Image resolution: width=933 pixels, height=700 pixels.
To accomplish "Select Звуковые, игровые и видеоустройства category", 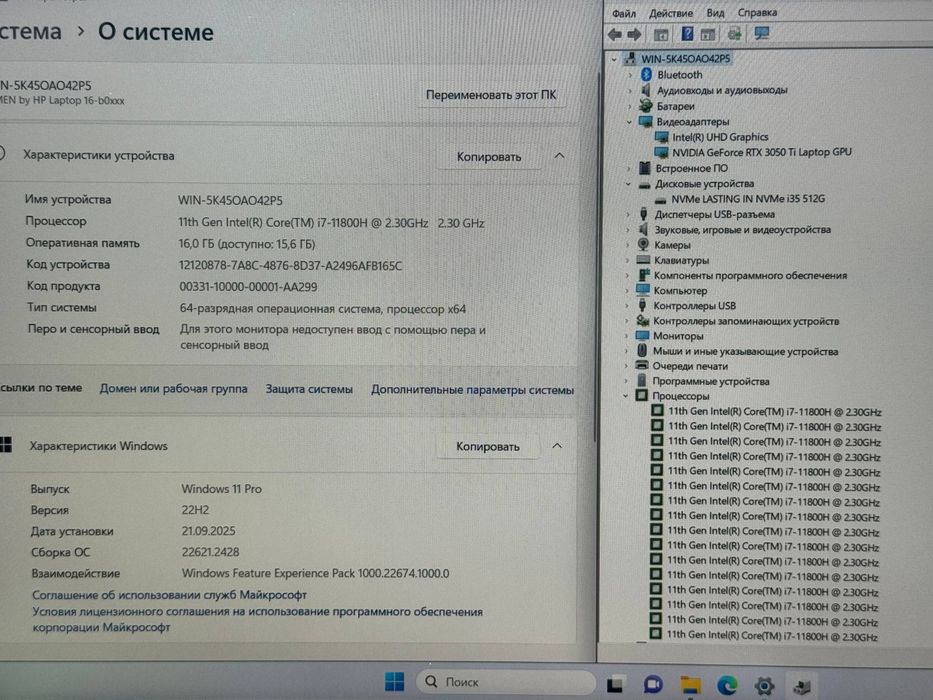I will (742, 229).
